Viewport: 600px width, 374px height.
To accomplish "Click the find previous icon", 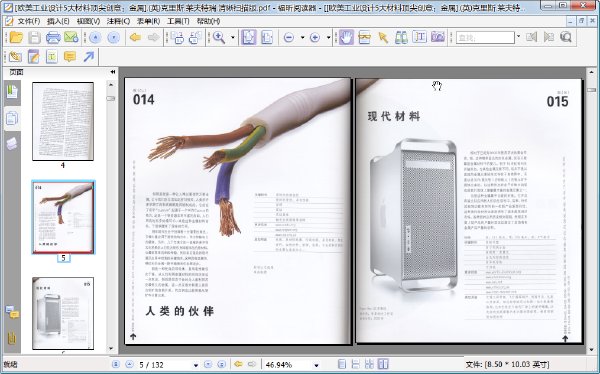I will (531, 37).
